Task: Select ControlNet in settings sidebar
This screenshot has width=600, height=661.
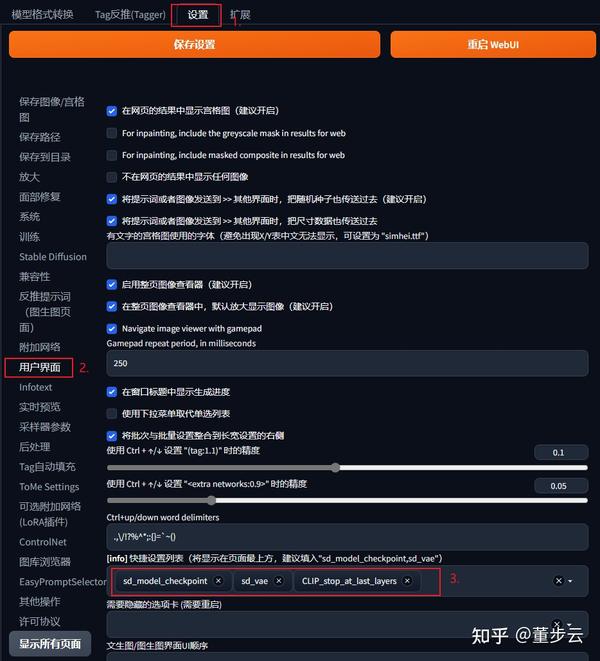Action: coord(43,542)
